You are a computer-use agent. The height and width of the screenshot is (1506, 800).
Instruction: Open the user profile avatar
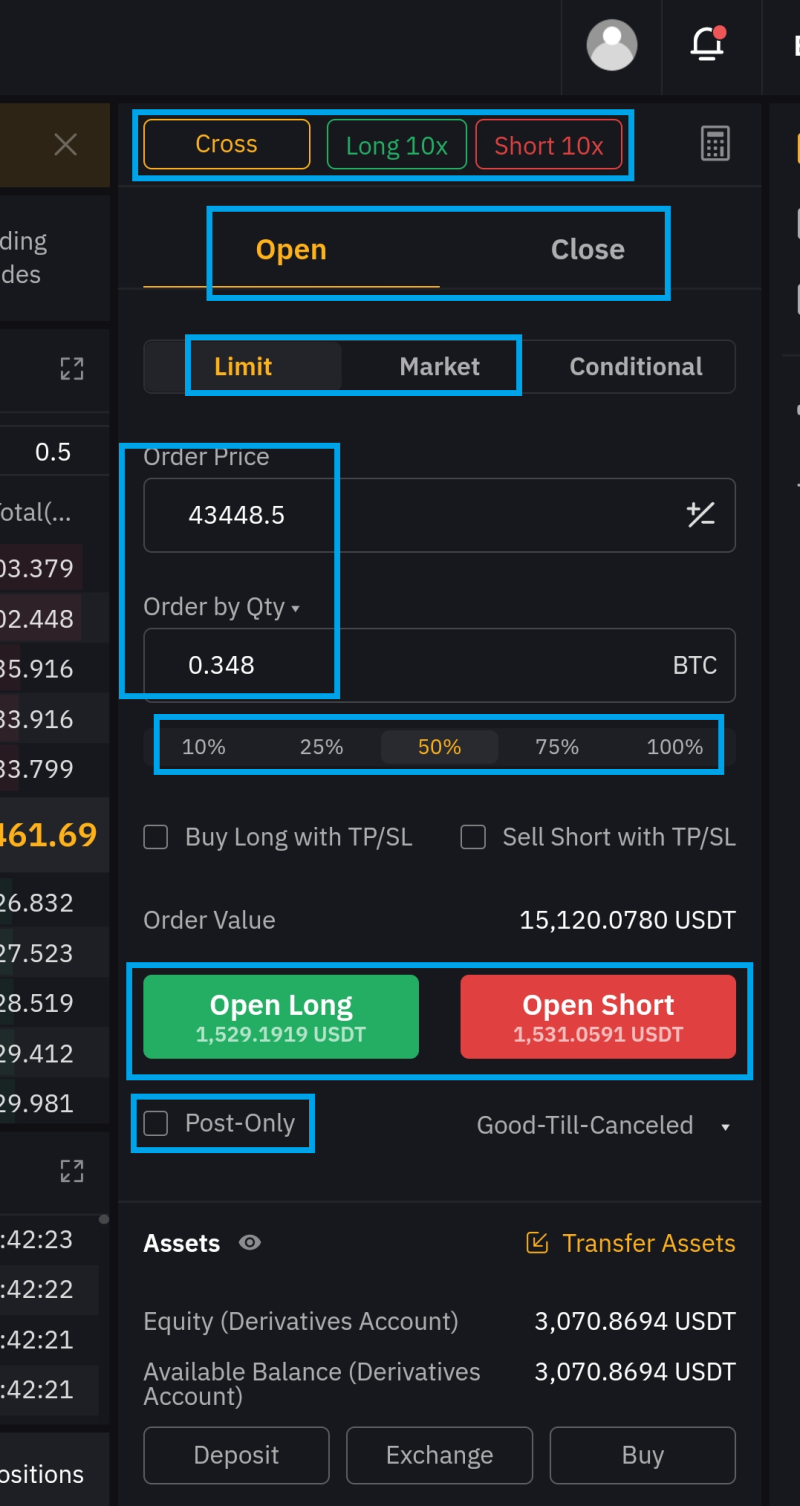pyautogui.click(x=611, y=46)
